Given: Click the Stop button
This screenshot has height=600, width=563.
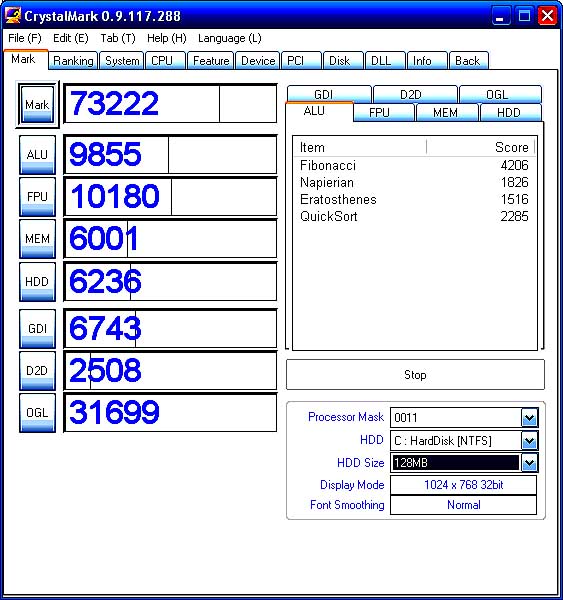Looking at the screenshot, I should tap(415, 375).
